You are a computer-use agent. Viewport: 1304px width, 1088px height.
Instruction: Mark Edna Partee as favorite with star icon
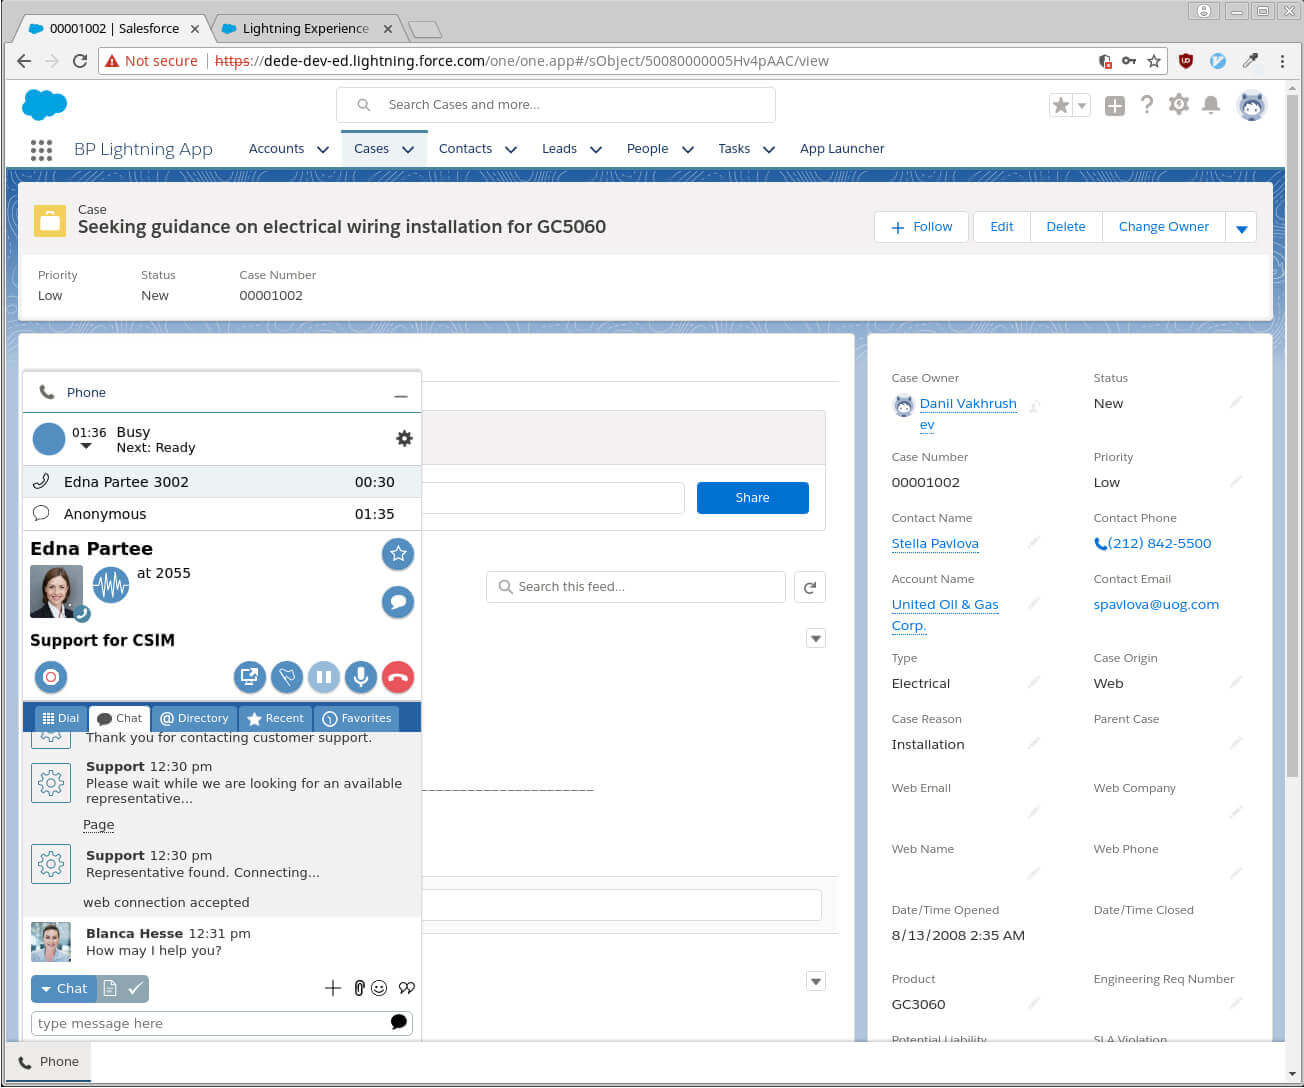(x=397, y=553)
